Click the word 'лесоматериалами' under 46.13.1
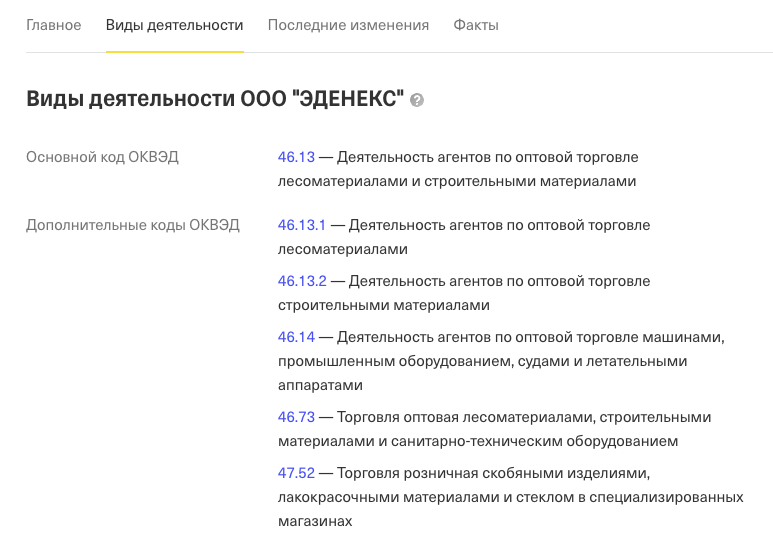 point(343,249)
